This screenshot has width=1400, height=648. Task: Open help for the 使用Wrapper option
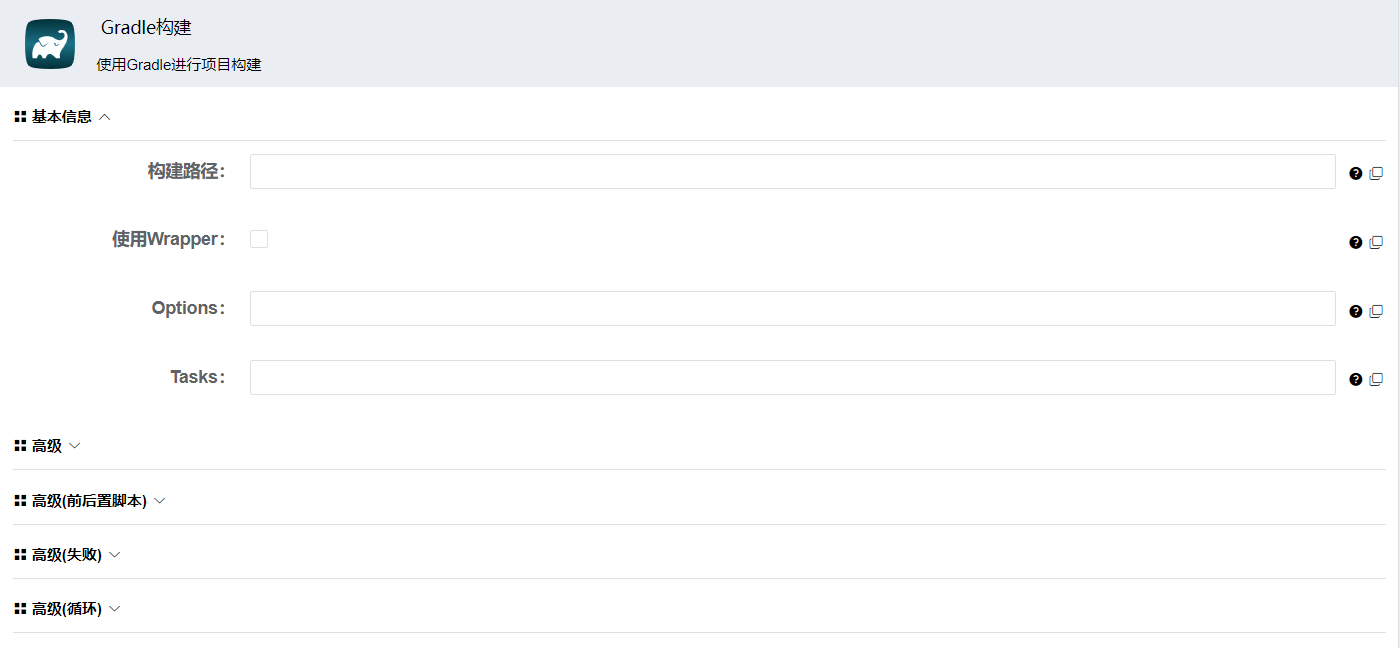click(1355, 242)
